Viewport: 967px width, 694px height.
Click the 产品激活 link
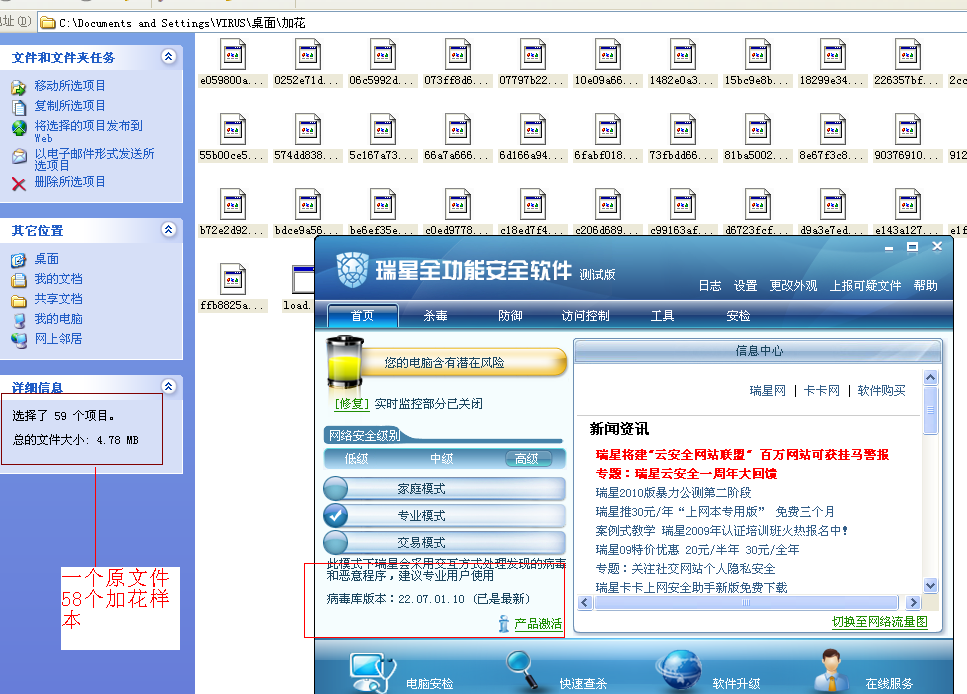[x=538, y=624]
